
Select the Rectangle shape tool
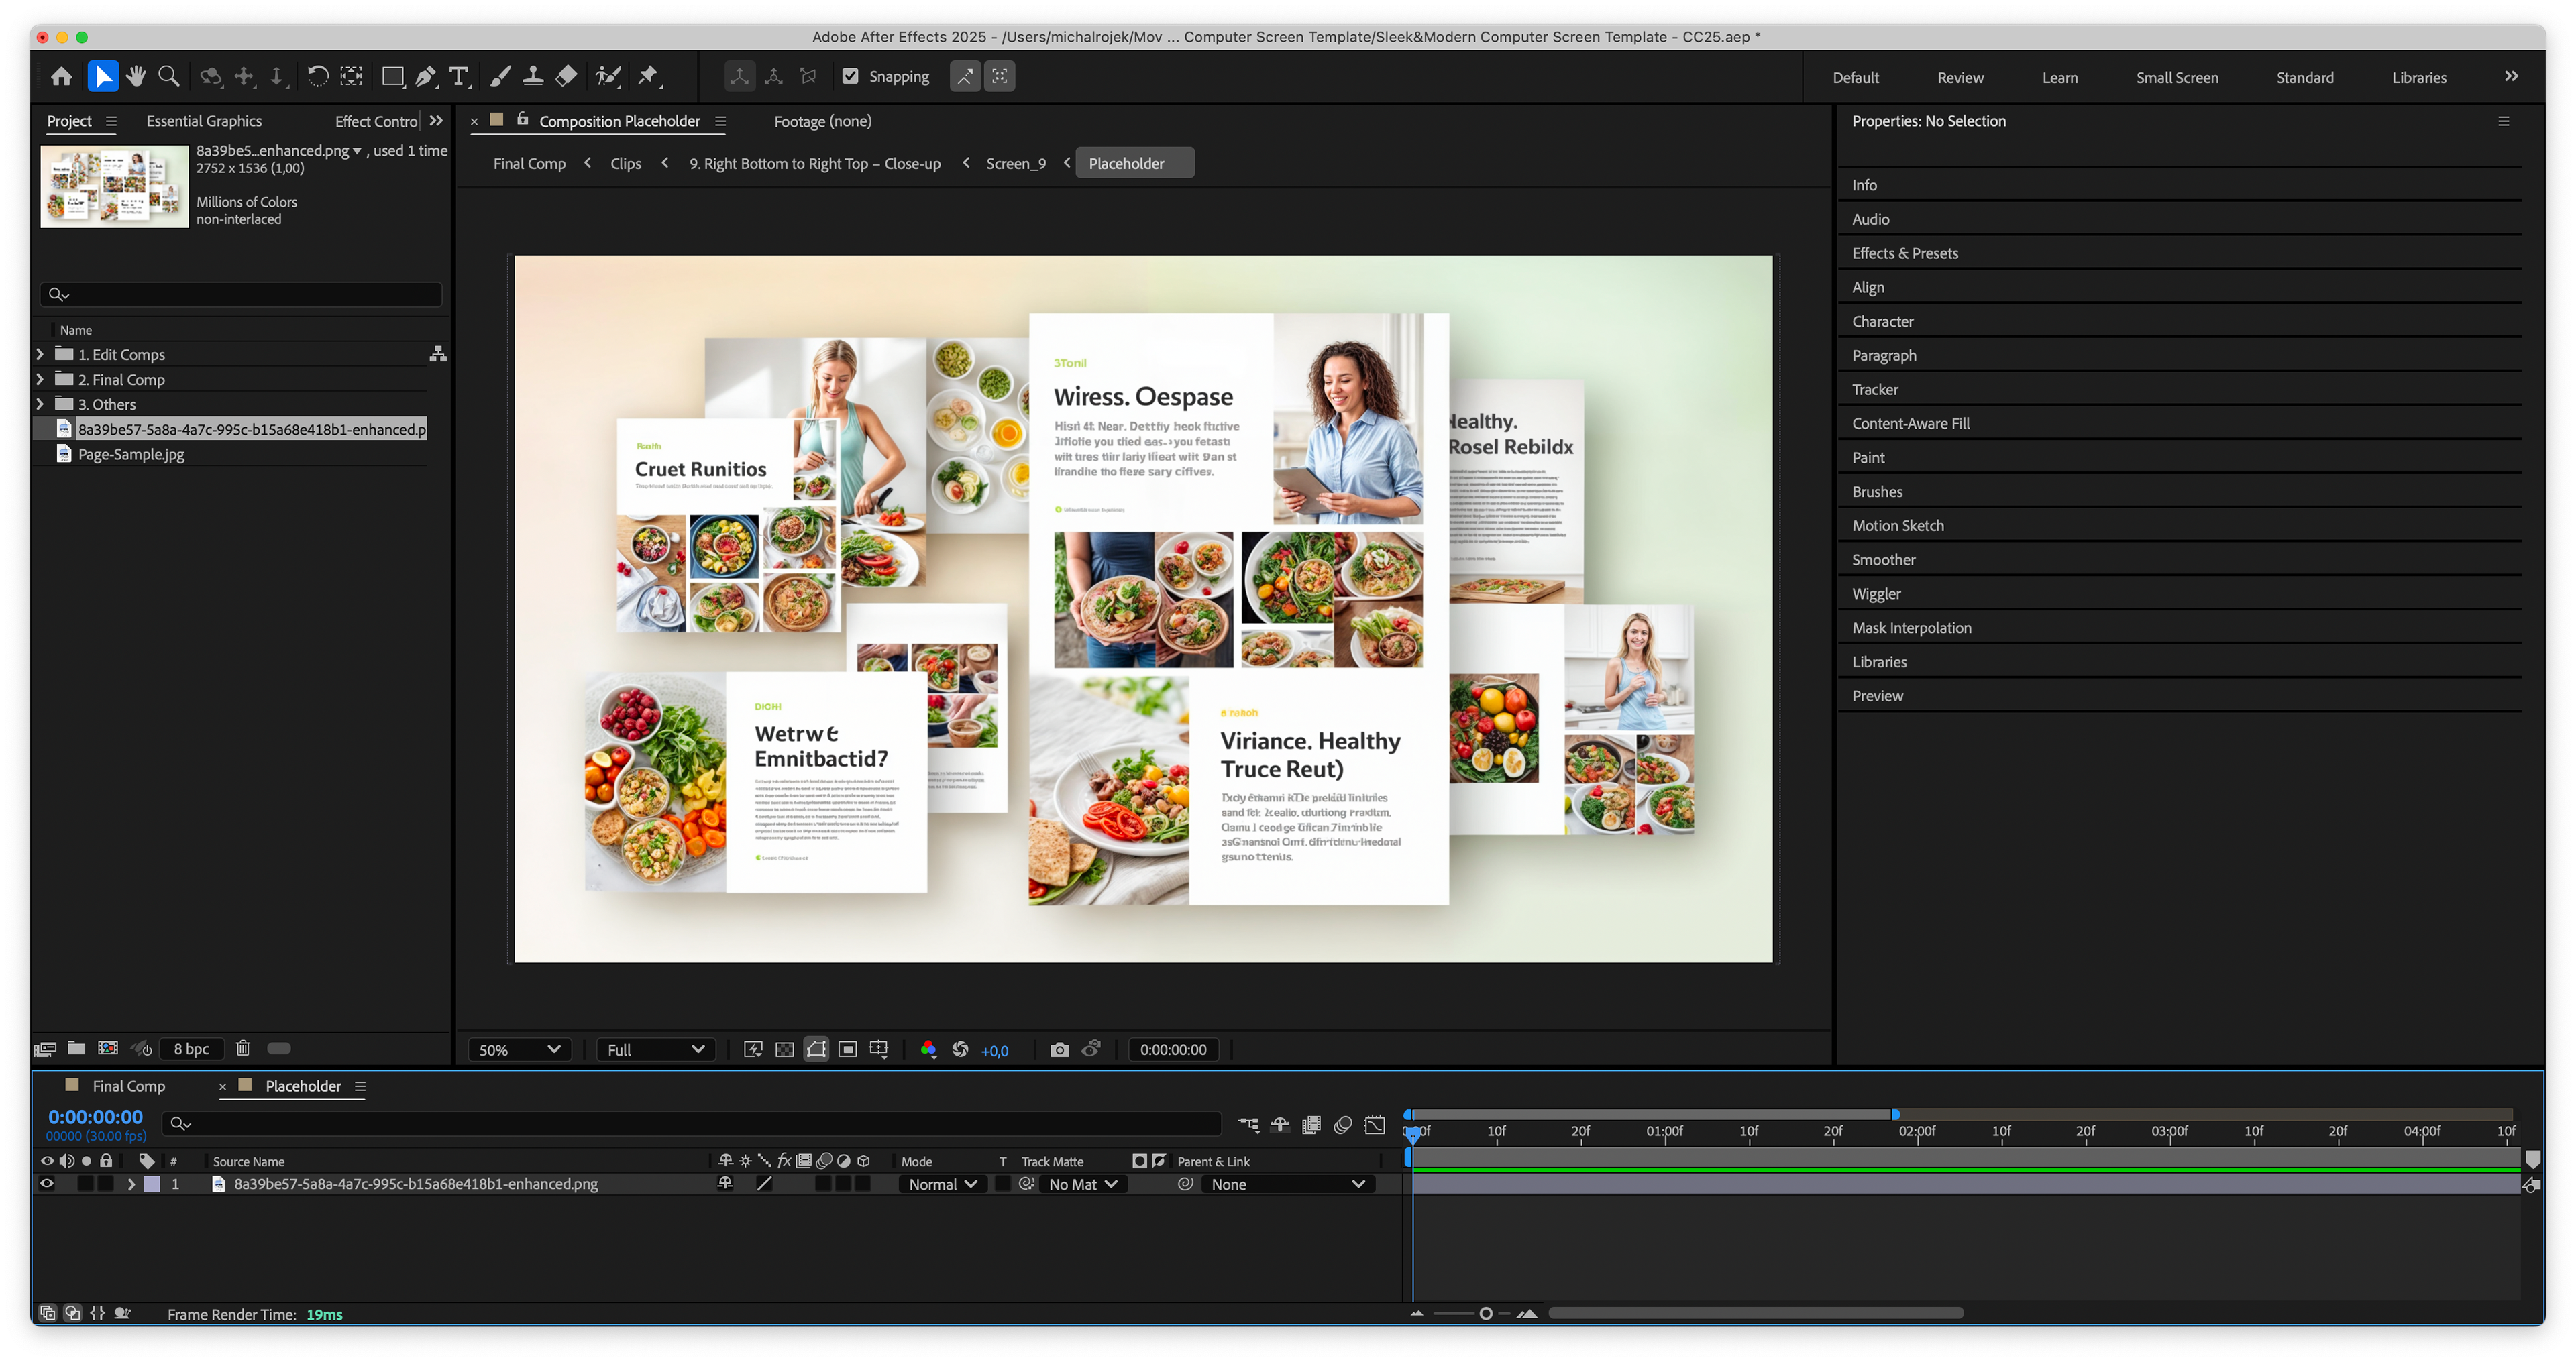tap(392, 77)
